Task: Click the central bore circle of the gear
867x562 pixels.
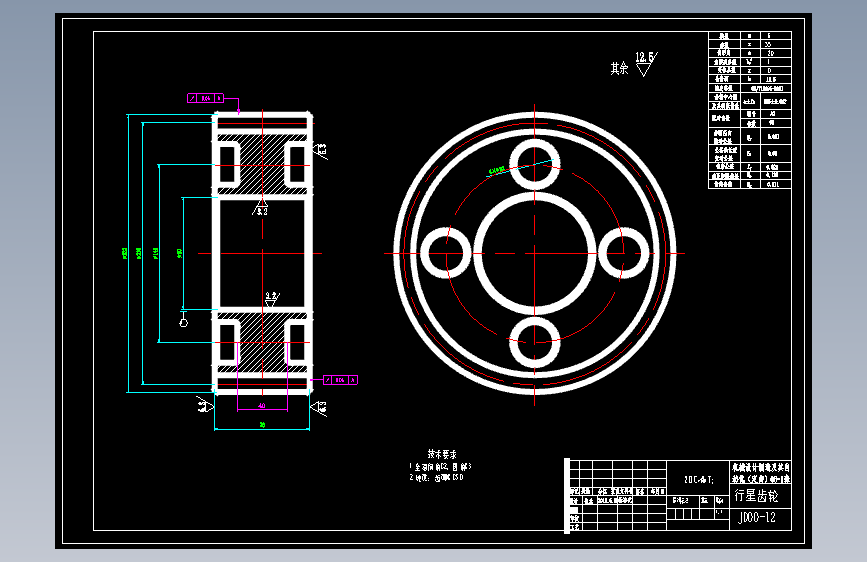Action: [534, 253]
